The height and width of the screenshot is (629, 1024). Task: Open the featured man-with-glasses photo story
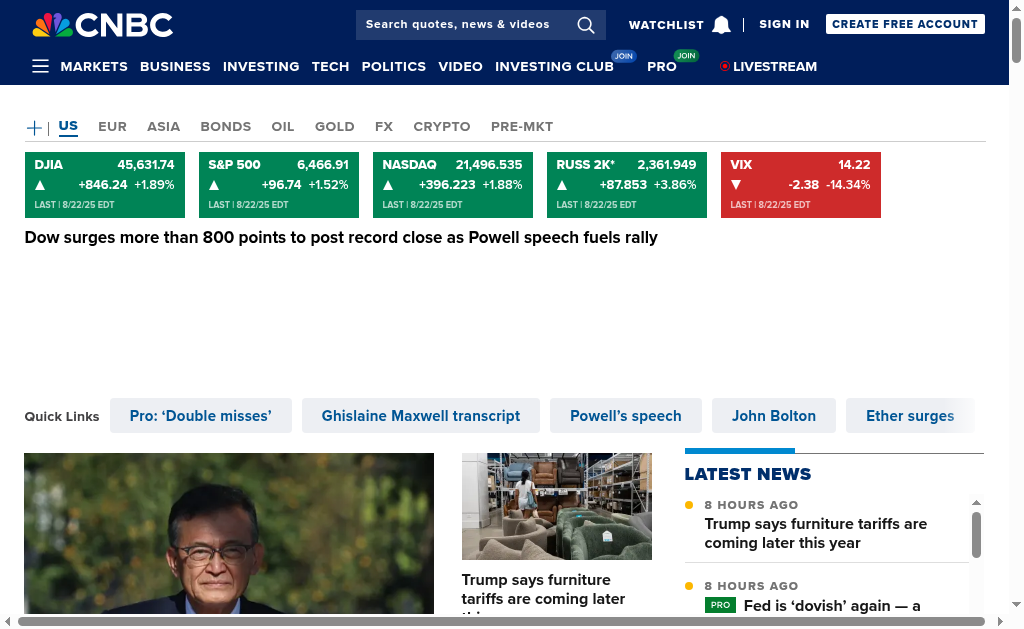229,533
